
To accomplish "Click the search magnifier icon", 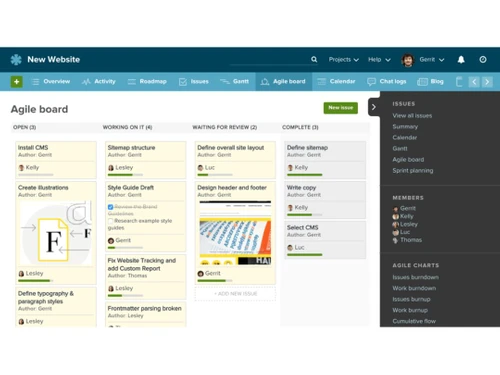I will (314, 59).
